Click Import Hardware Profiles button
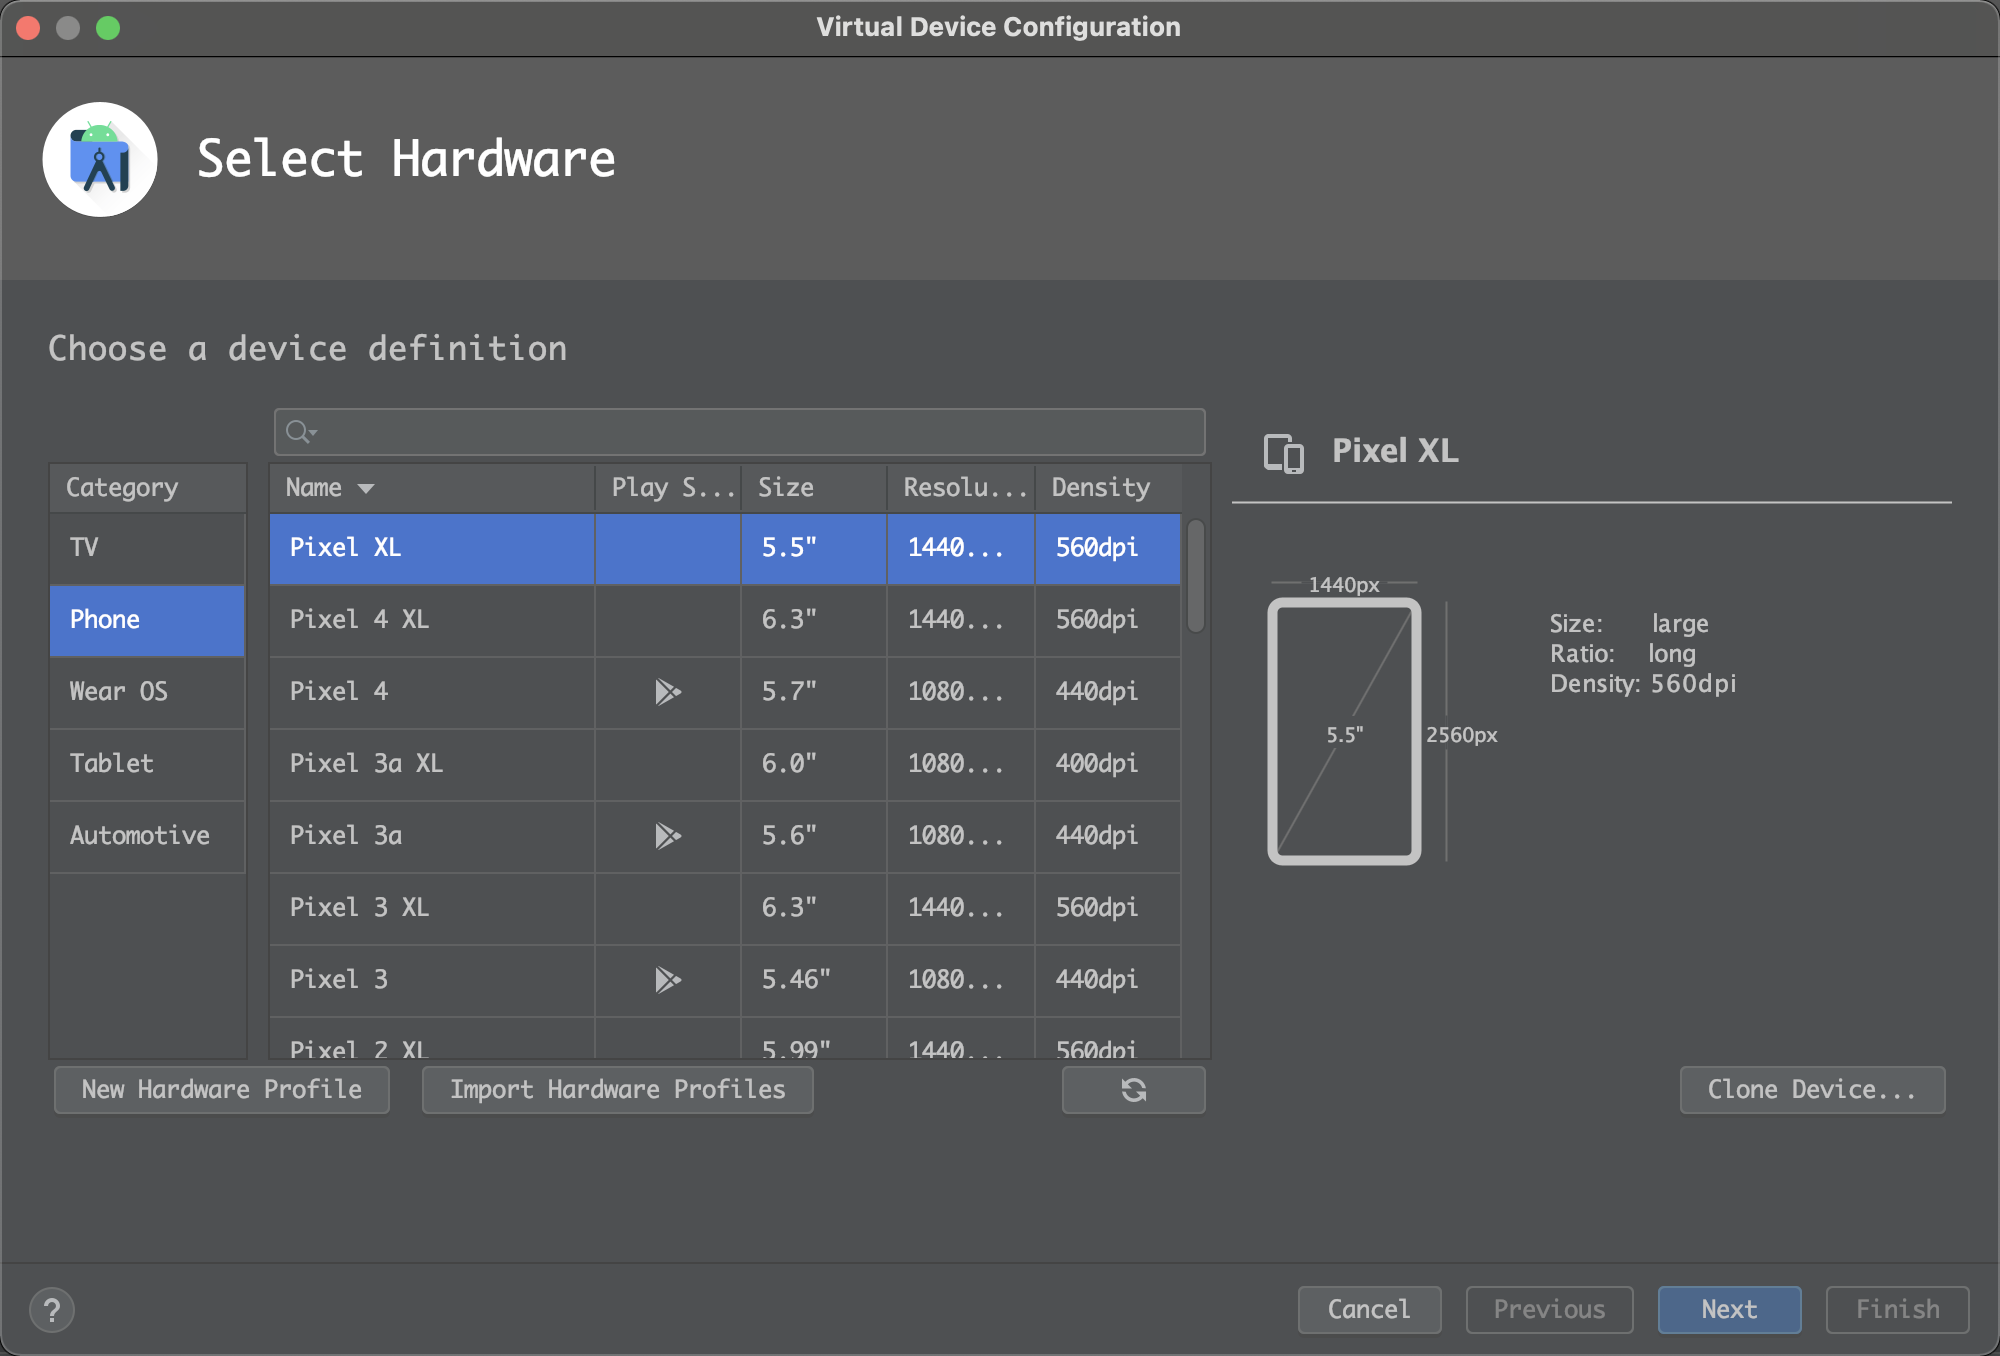 tap(618, 1090)
